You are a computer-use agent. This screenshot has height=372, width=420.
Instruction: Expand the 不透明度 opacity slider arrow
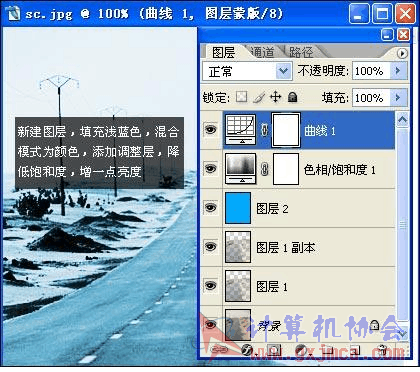point(398,71)
